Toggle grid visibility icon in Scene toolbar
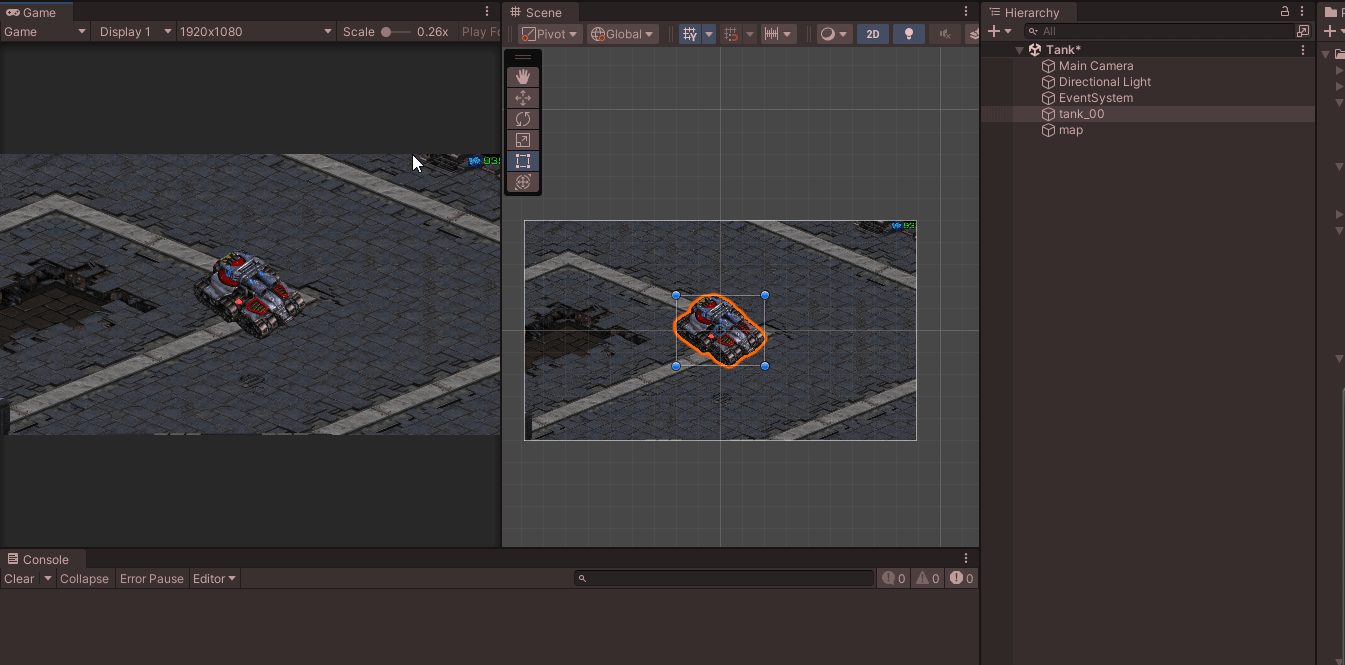This screenshot has width=1345, height=665. pos(690,34)
